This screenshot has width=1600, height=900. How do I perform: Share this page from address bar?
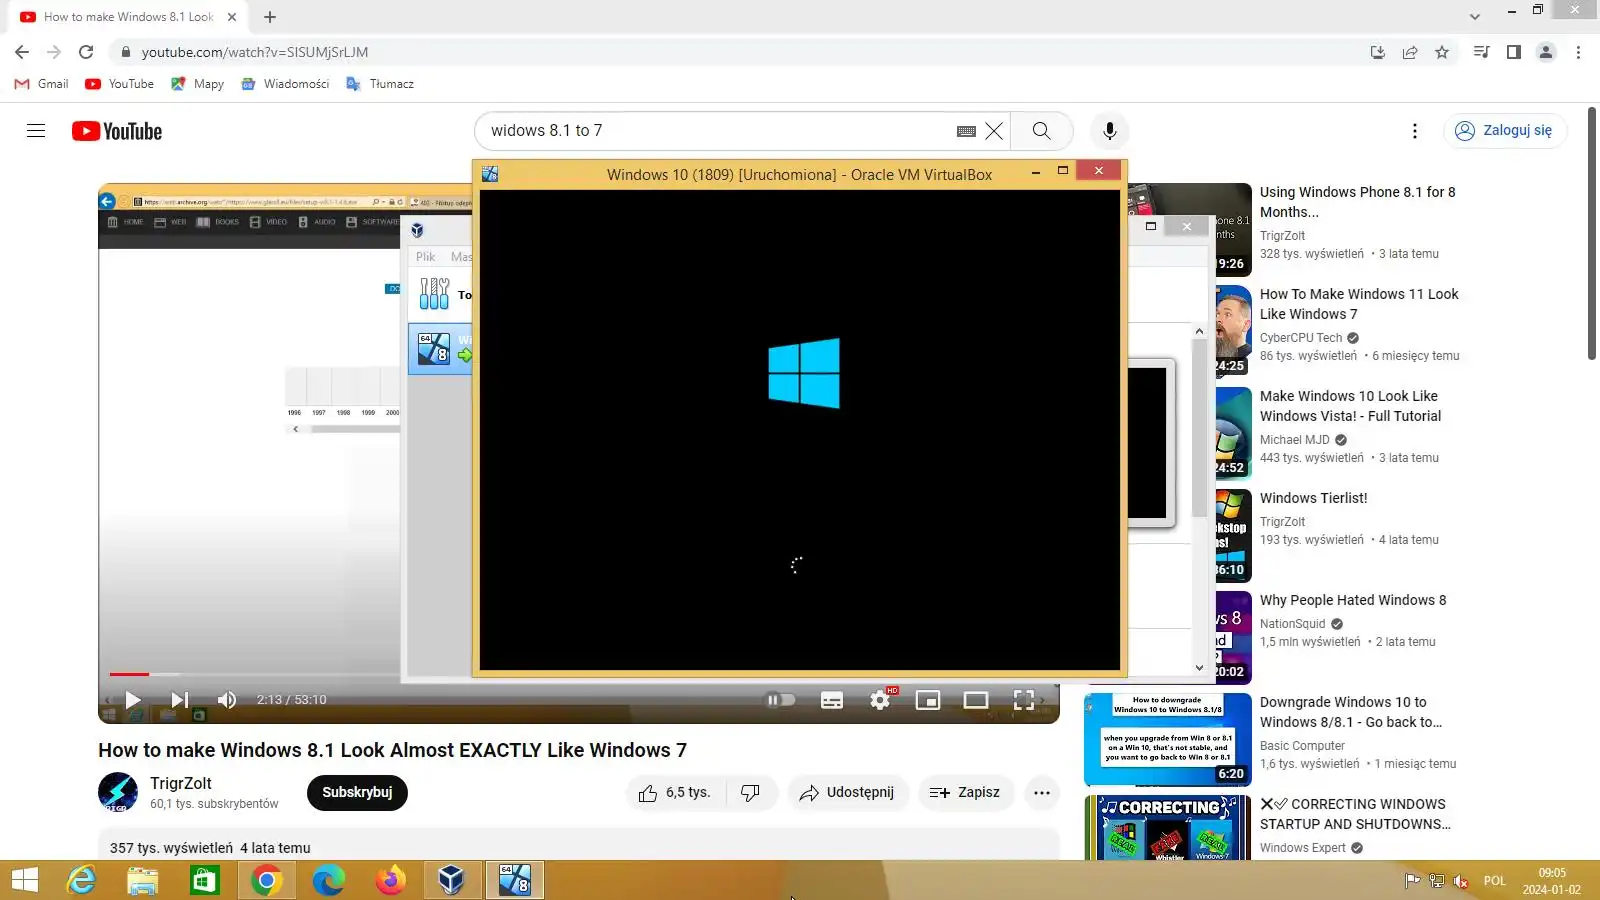(1410, 52)
